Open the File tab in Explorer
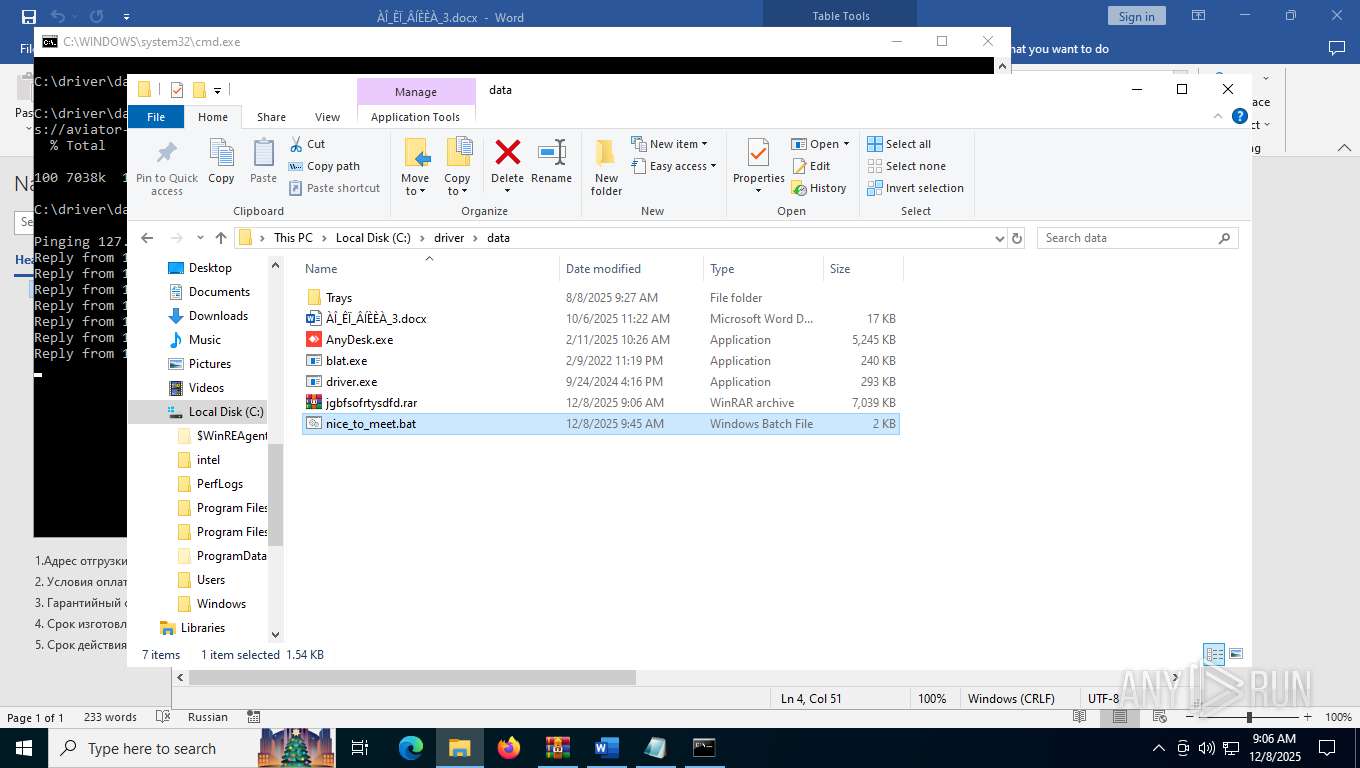The width and height of the screenshot is (1360, 768). [x=156, y=117]
